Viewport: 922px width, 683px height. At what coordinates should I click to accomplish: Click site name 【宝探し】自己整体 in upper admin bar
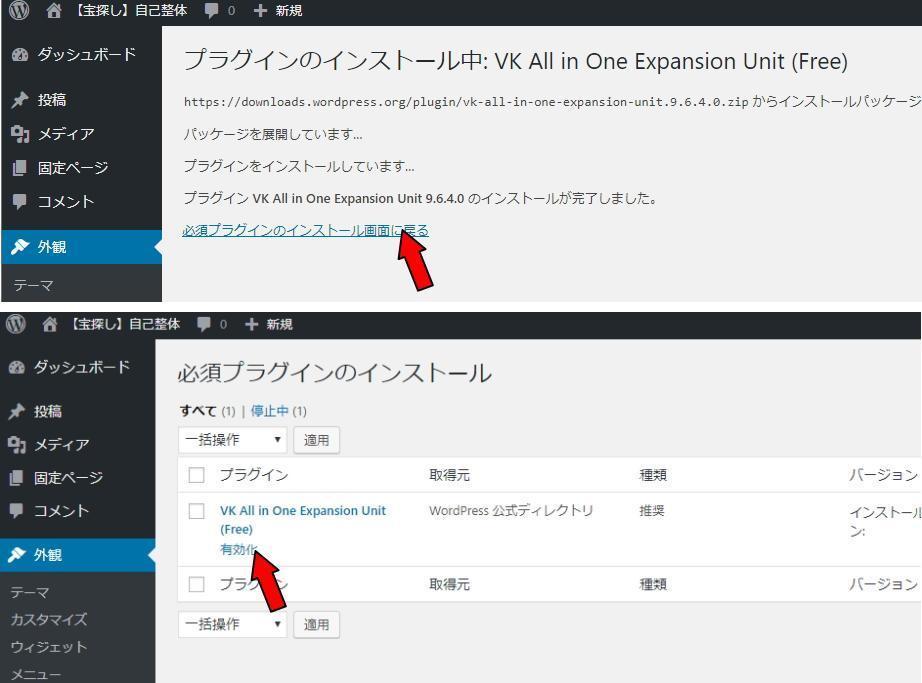point(131,11)
